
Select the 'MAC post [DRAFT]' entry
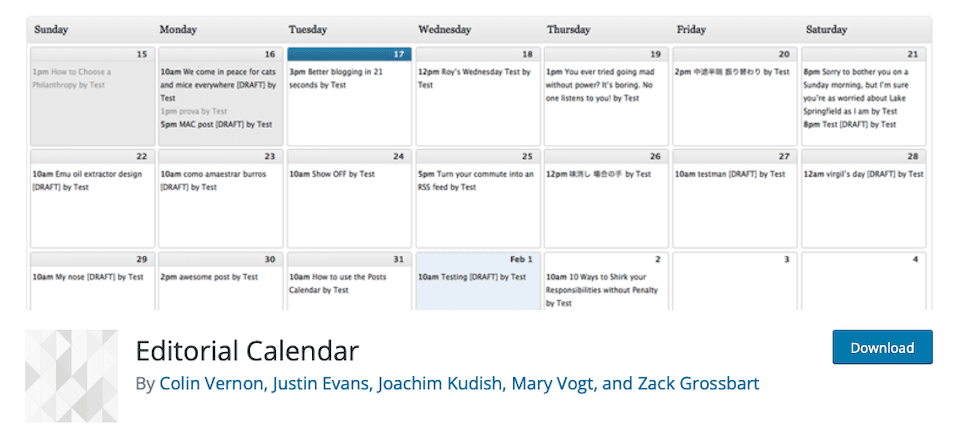[x=216, y=124]
